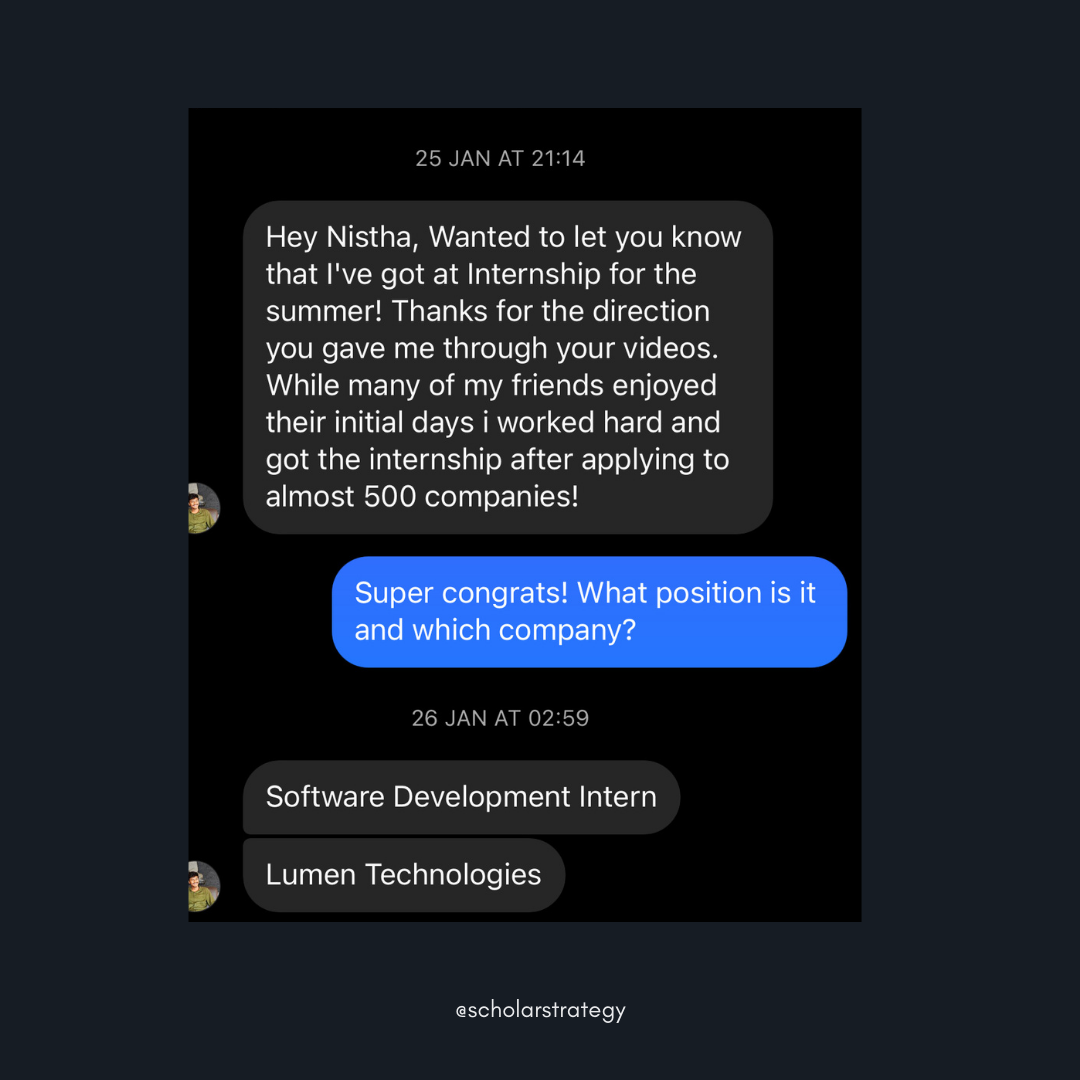The image size is (1080, 1080).
Task: Open the sender avatar beside the long message
Action: pos(204,508)
